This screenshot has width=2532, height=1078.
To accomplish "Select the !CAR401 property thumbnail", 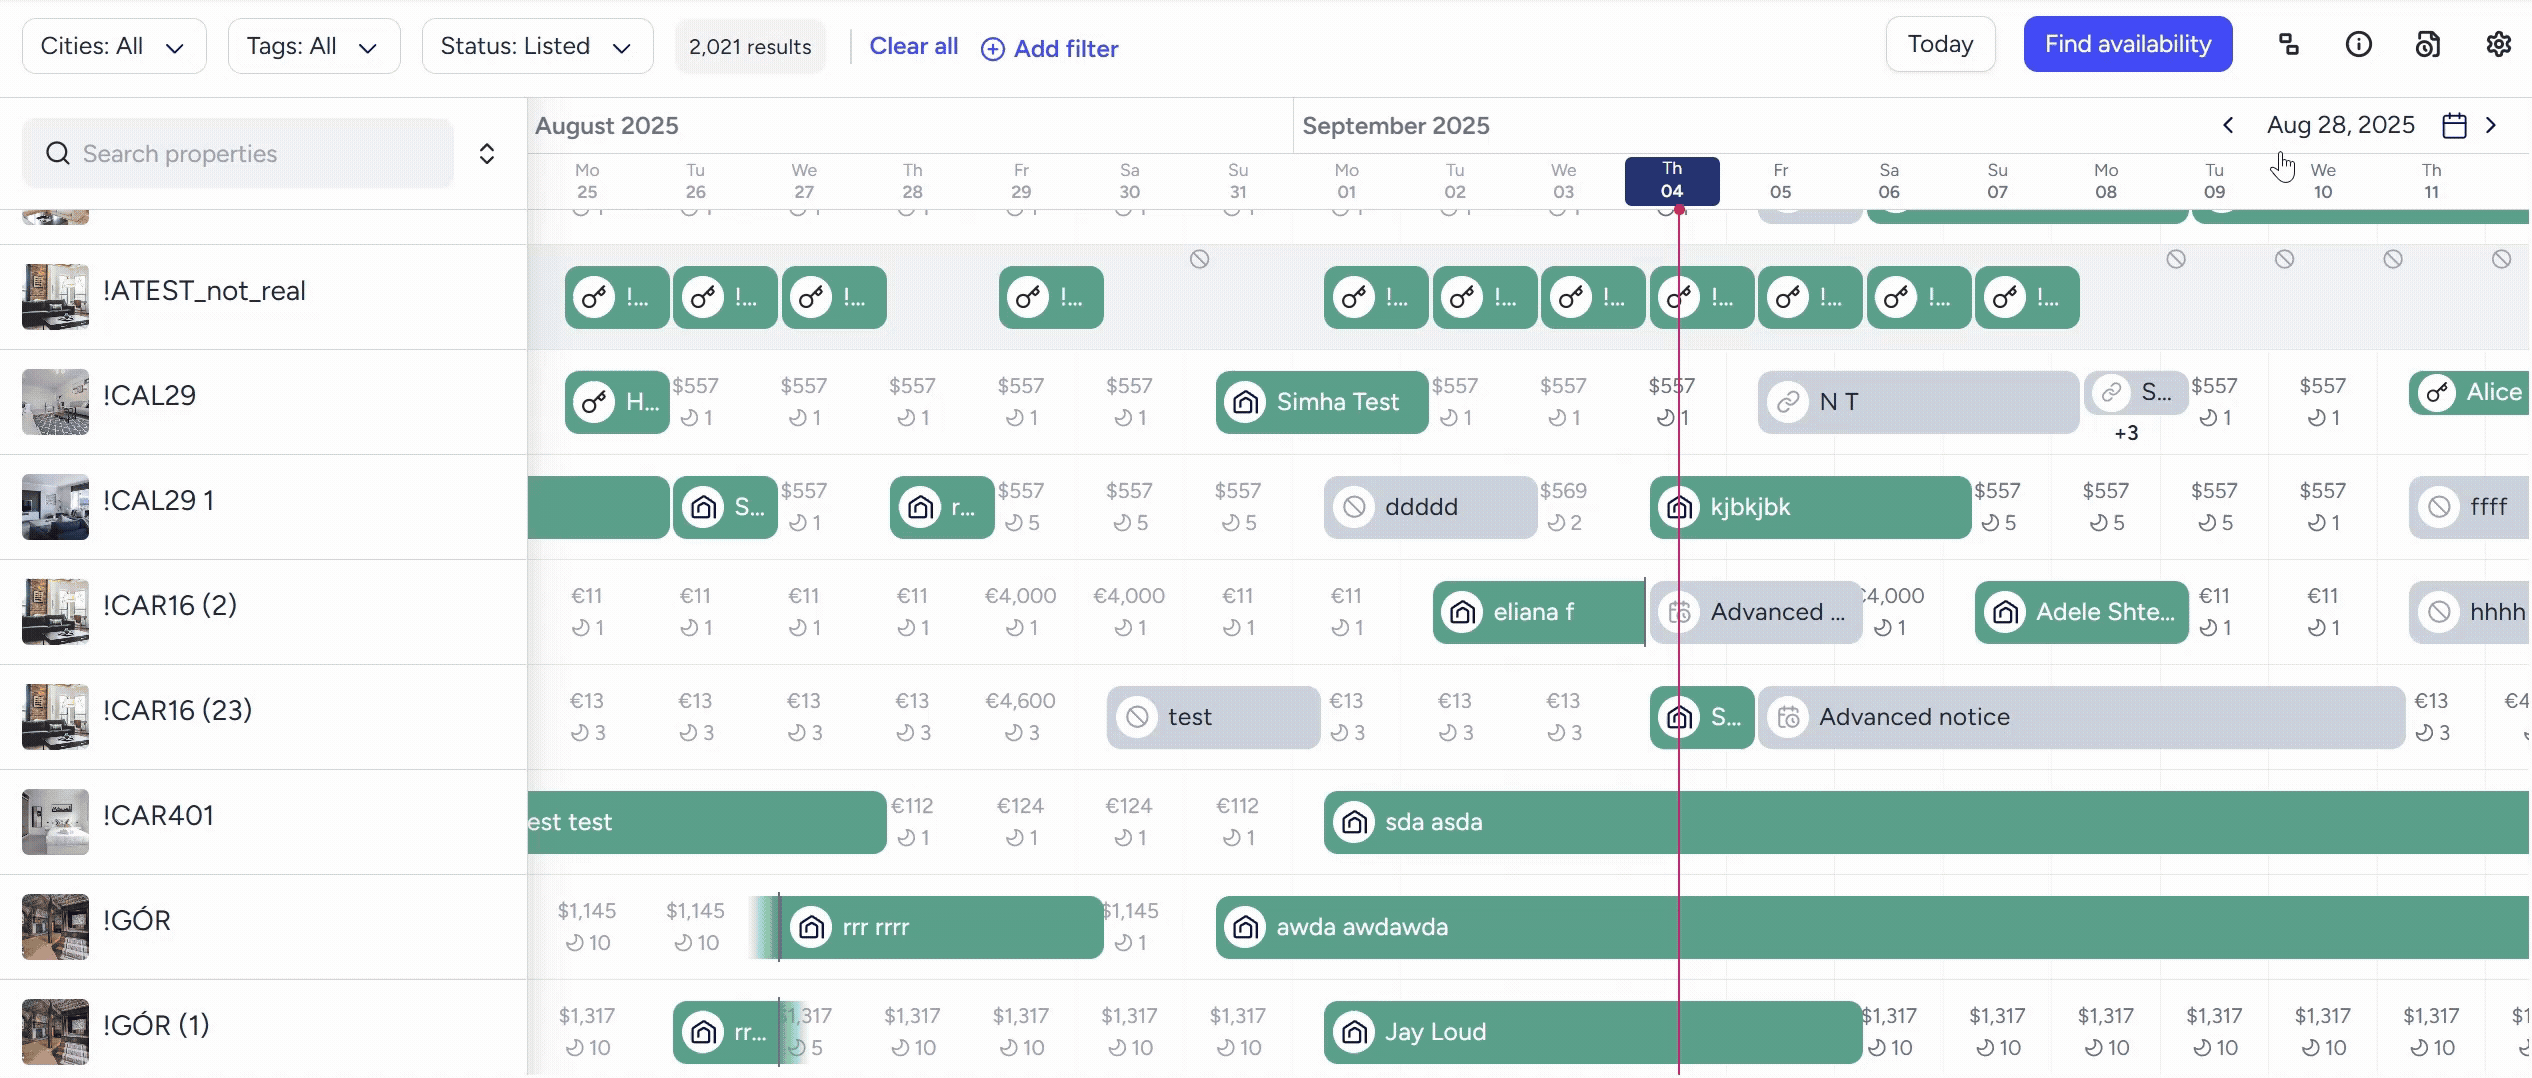I will (x=55, y=821).
